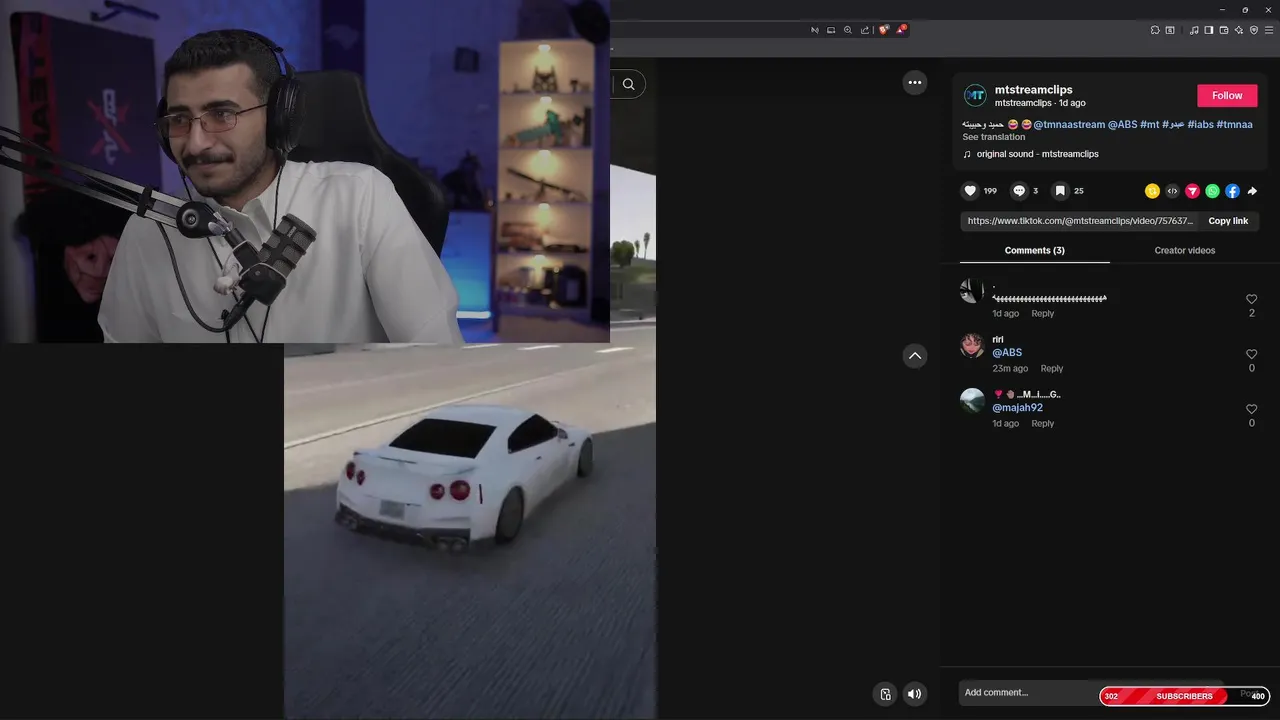Click the #tmnaa hashtag

coord(1234,125)
